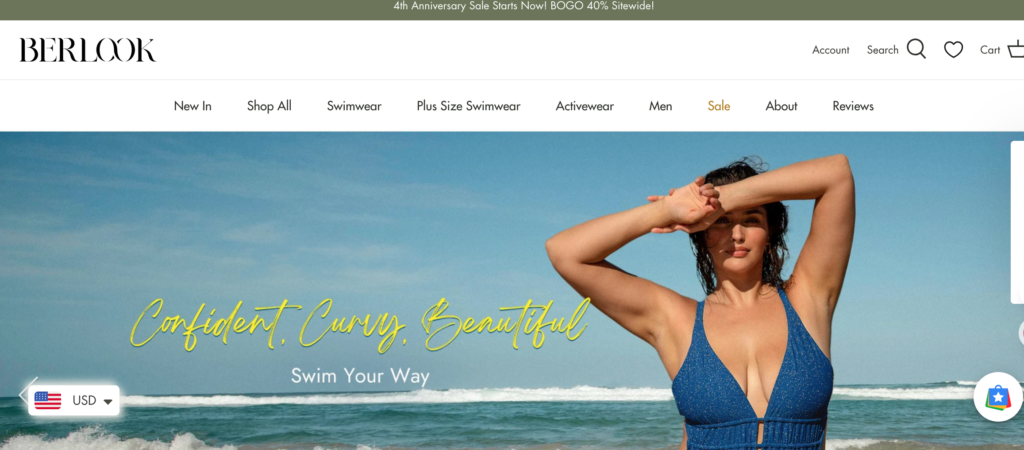Open the rewards shopping bag badge
This screenshot has width=1024, height=450.
click(x=998, y=396)
